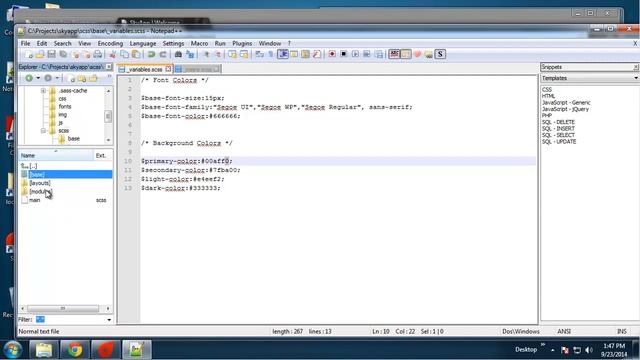Click the Copy toolbar icon
The image size is (640, 360).
tap(124, 54)
